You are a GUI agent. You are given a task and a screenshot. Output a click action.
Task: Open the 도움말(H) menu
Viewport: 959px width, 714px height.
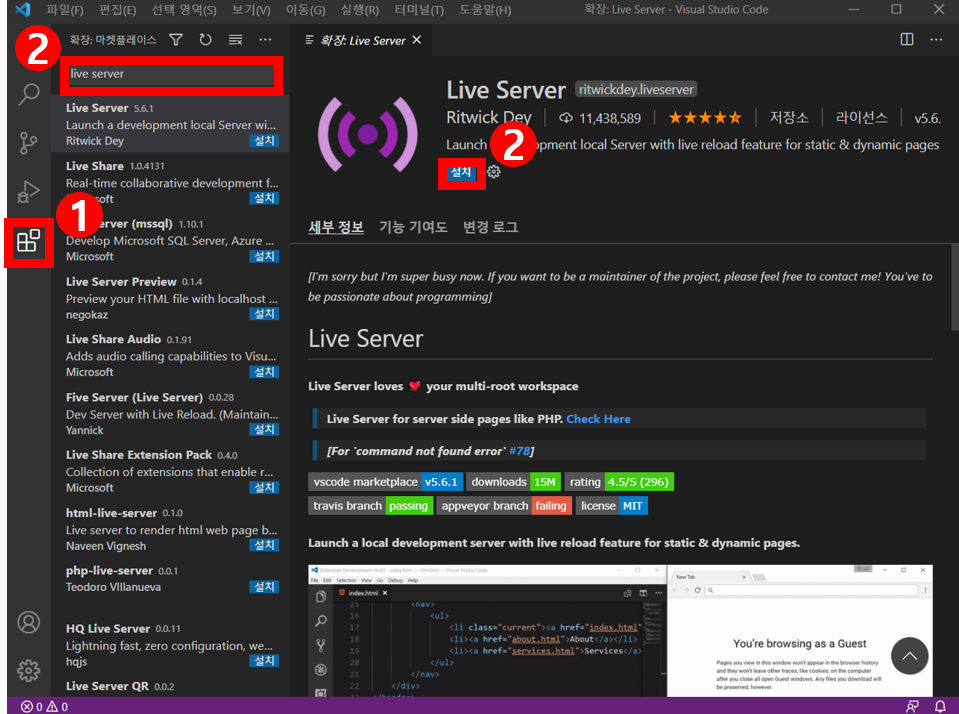coord(486,10)
